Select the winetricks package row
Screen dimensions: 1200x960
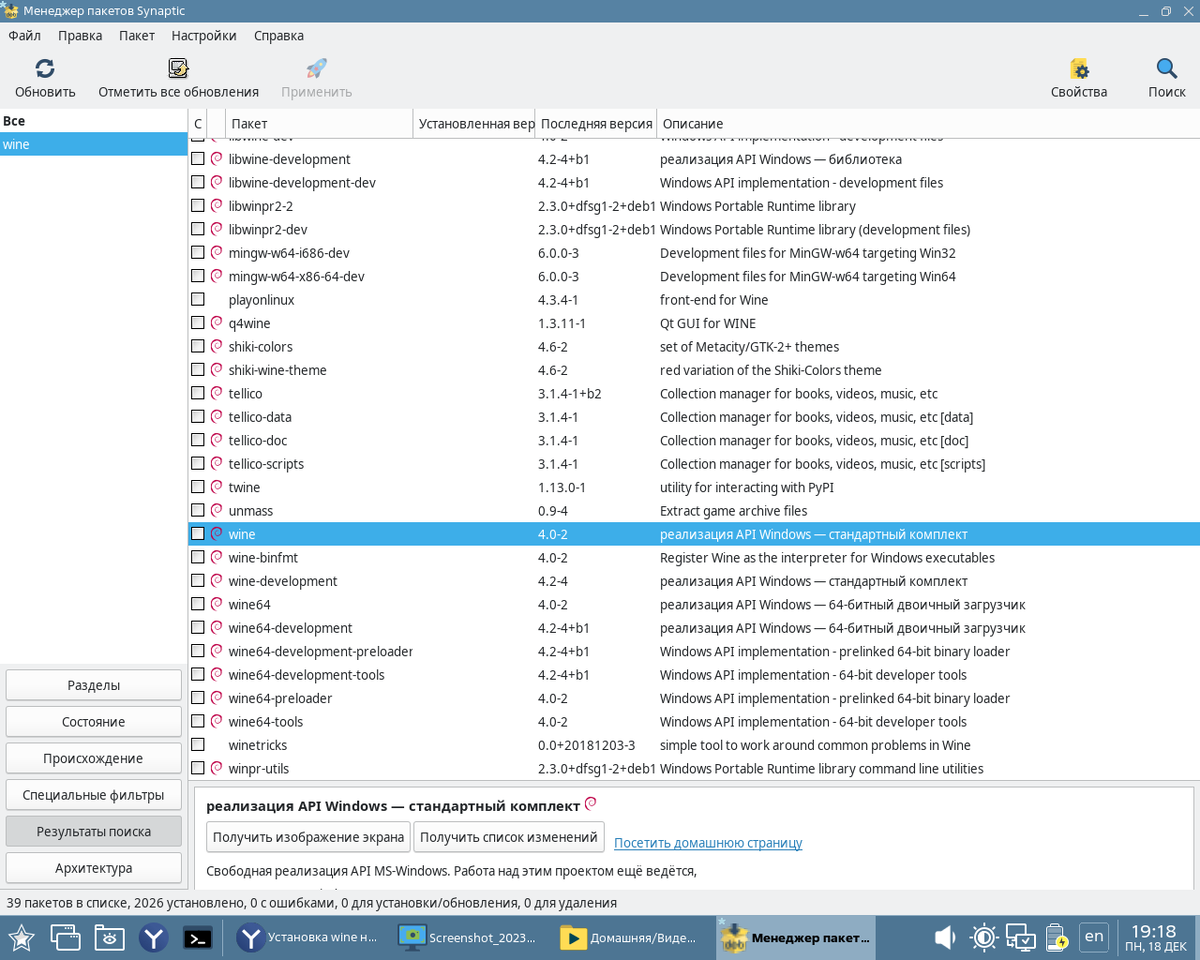[x=694, y=745]
